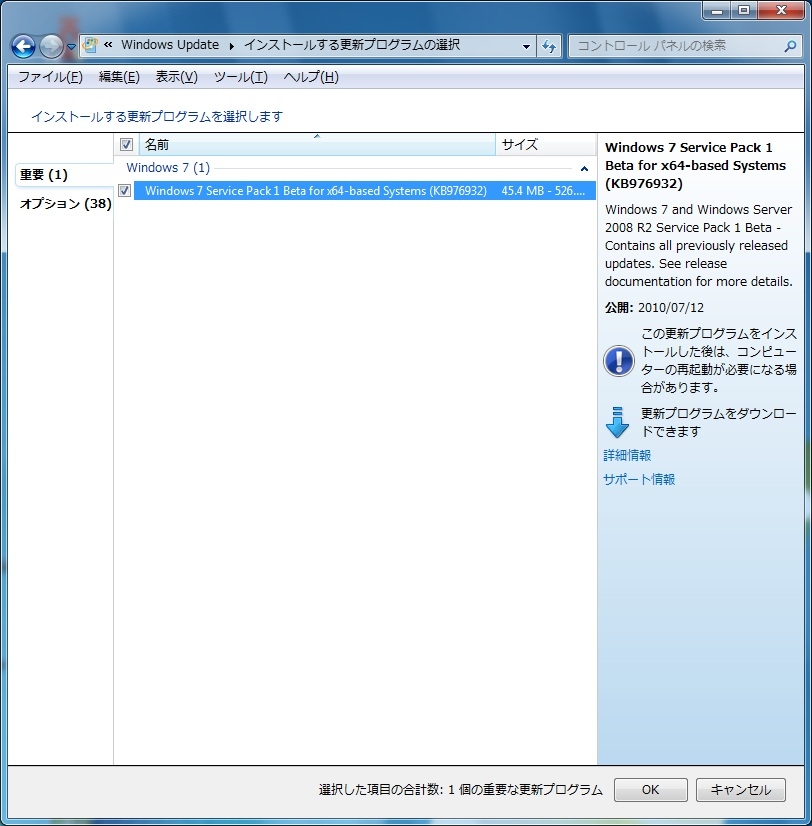Click the インストールする更新プログラムを選択します heading
Image resolution: width=812 pixels, height=826 pixels.
(x=157, y=116)
